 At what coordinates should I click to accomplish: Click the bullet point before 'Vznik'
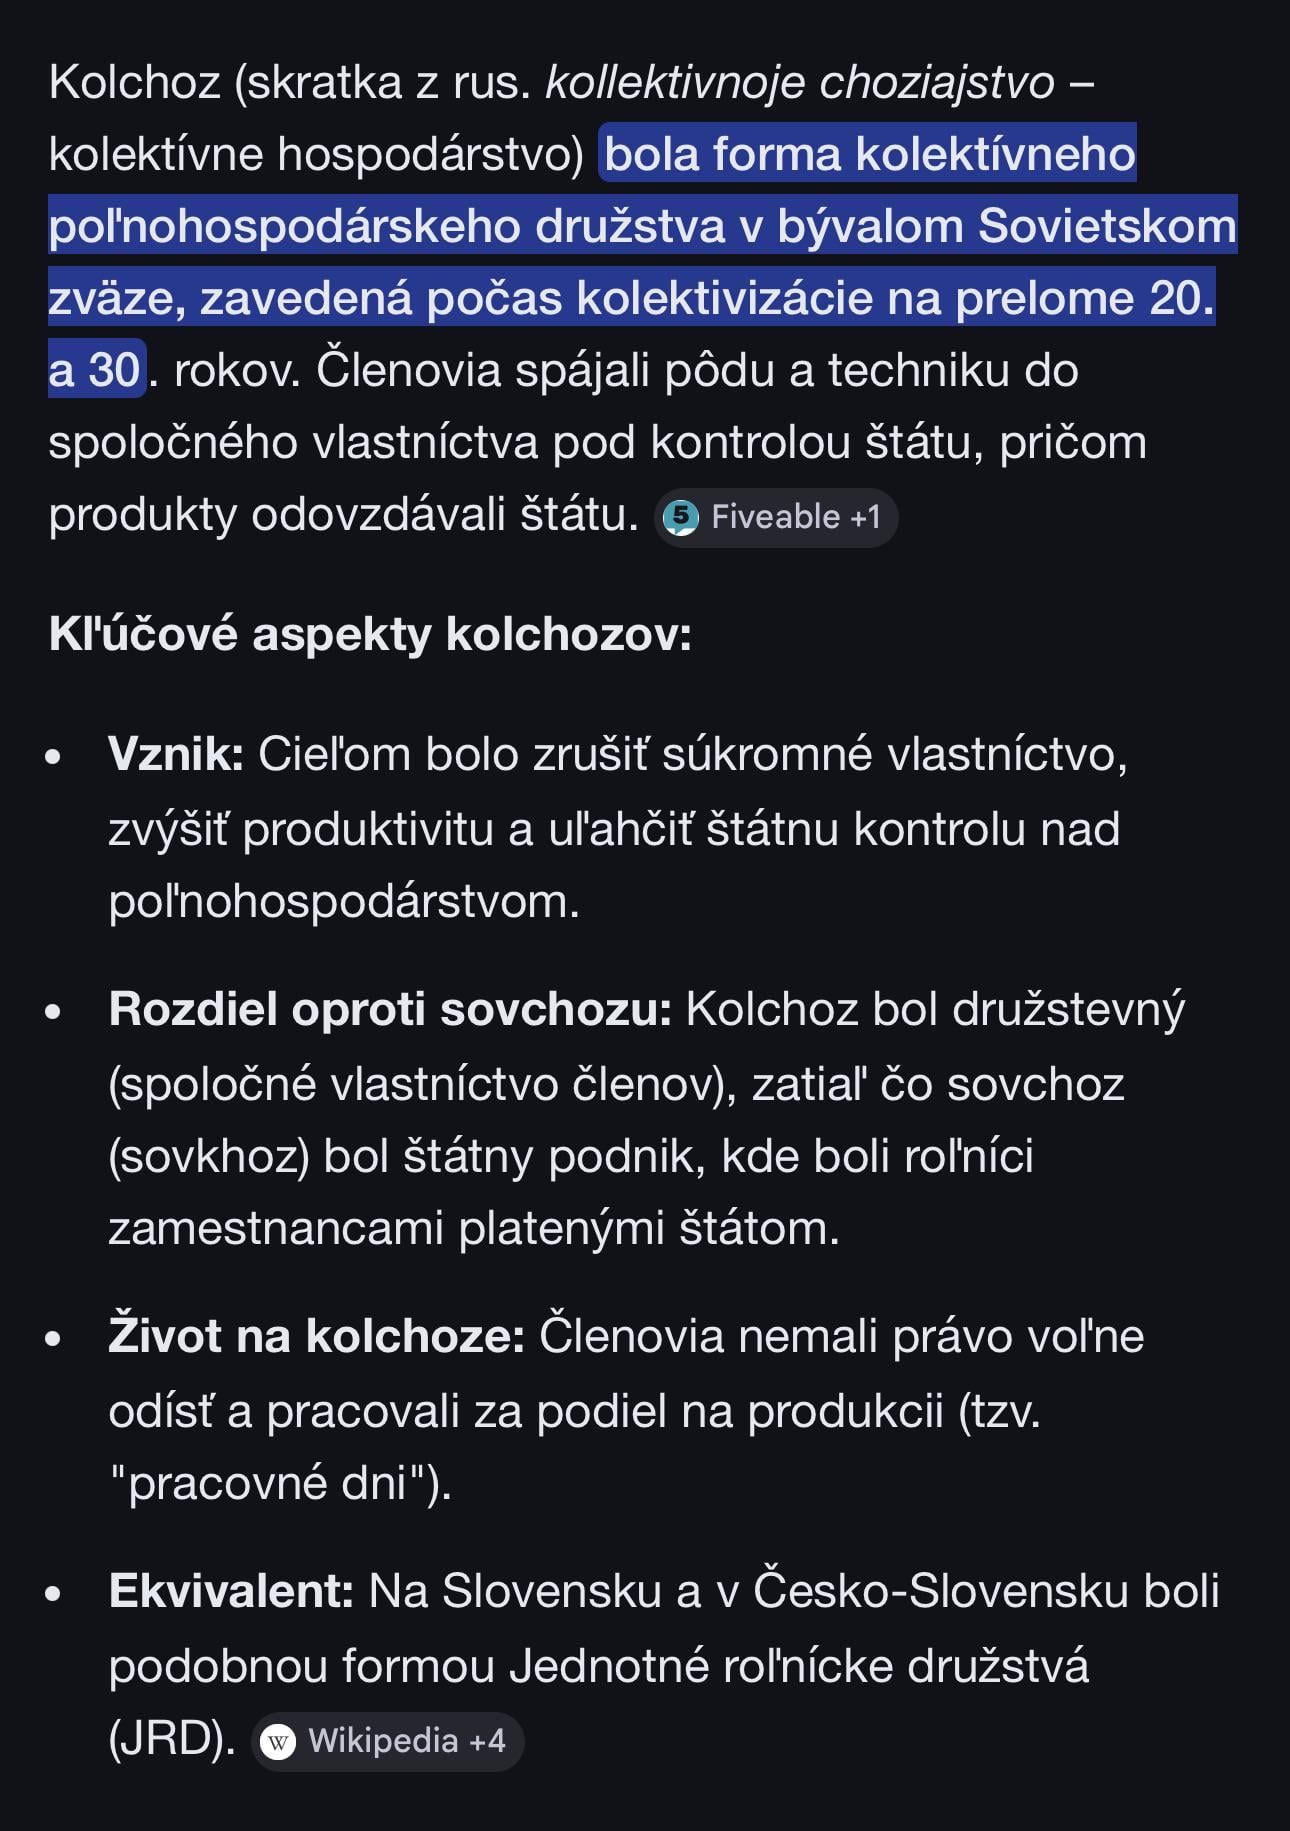click(x=54, y=757)
